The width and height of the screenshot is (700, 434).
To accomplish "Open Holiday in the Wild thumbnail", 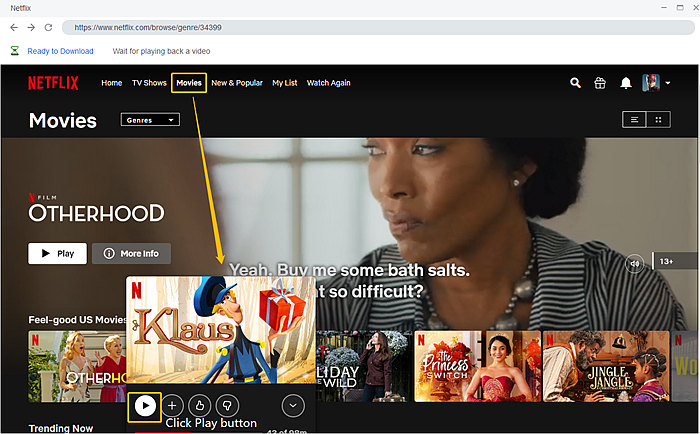I will tap(364, 366).
